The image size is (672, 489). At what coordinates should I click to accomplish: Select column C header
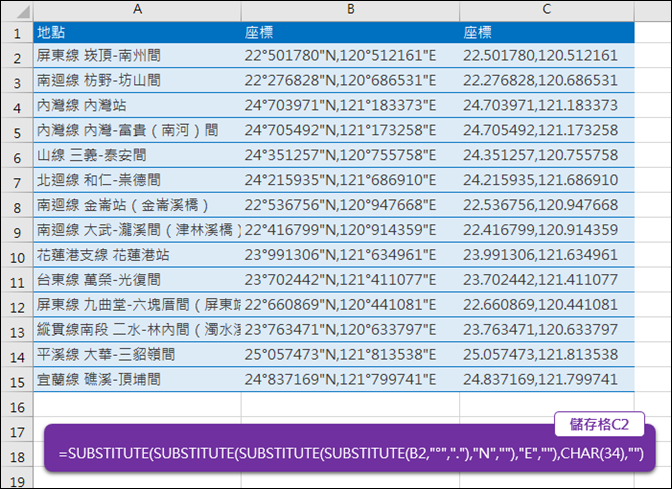click(547, 9)
